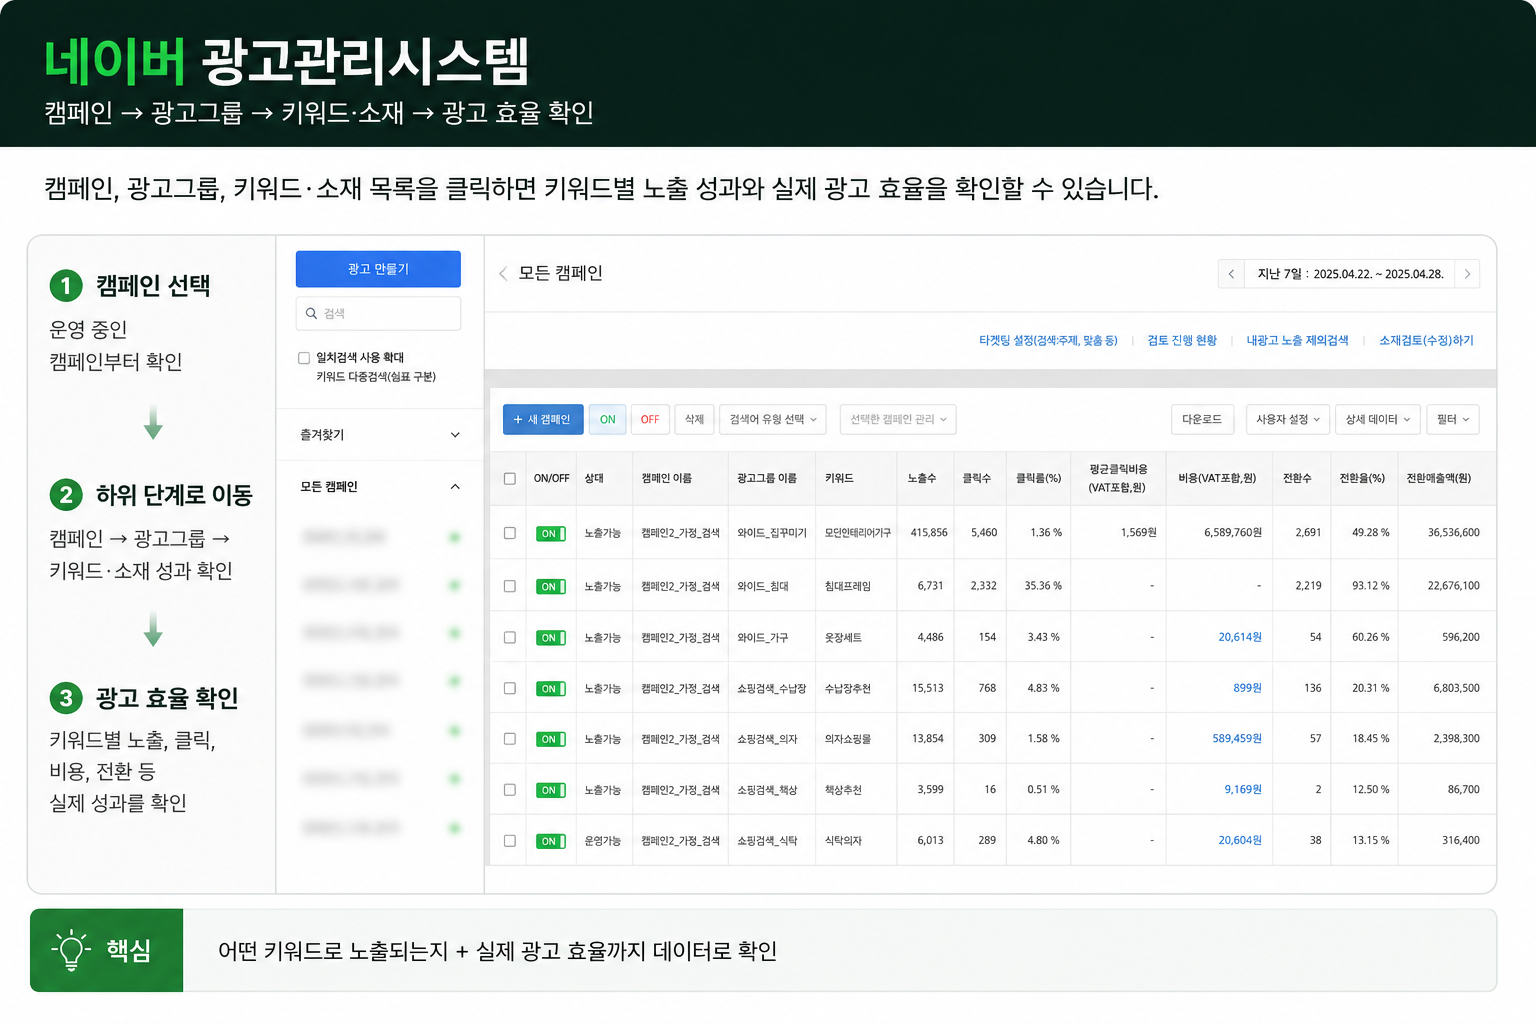Open cost link 20,604원 in 식탁의자 row
This screenshot has height=1024, width=1536.
[x=1240, y=841]
